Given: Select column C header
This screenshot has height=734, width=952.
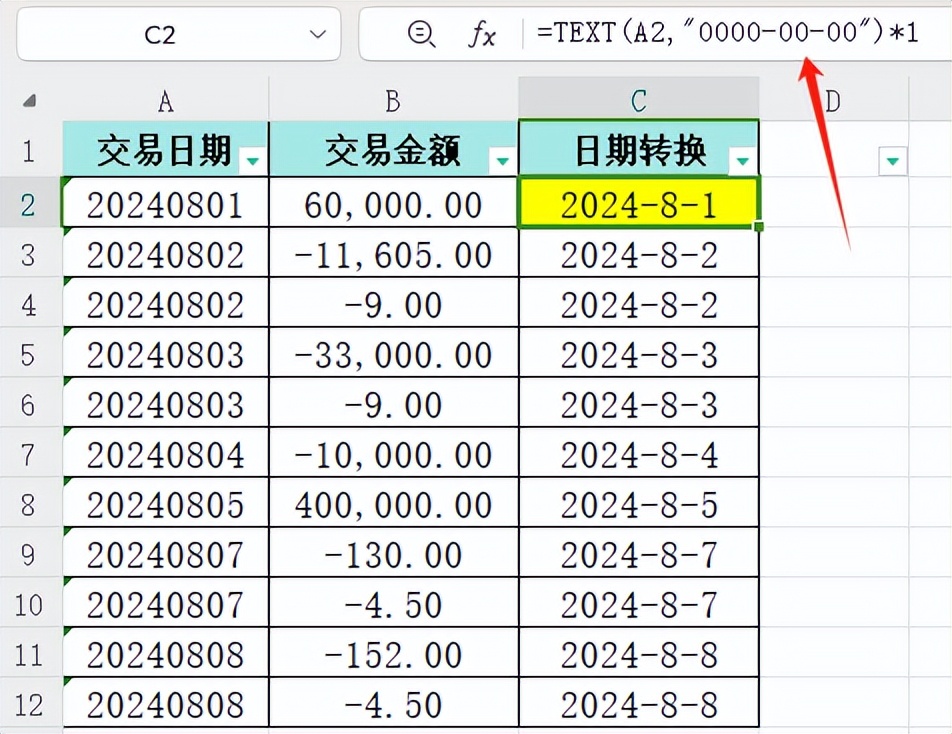Looking at the screenshot, I should pyautogui.click(x=639, y=101).
